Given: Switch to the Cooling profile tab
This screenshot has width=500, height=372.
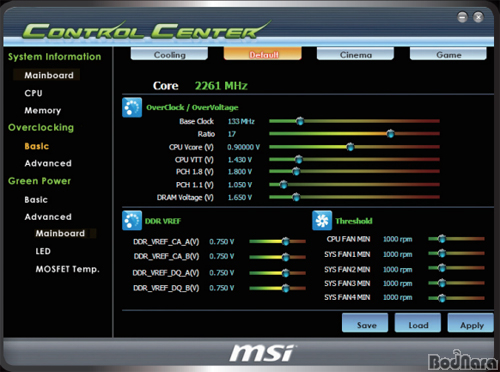Looking at the screenshot, I should 169,54.
